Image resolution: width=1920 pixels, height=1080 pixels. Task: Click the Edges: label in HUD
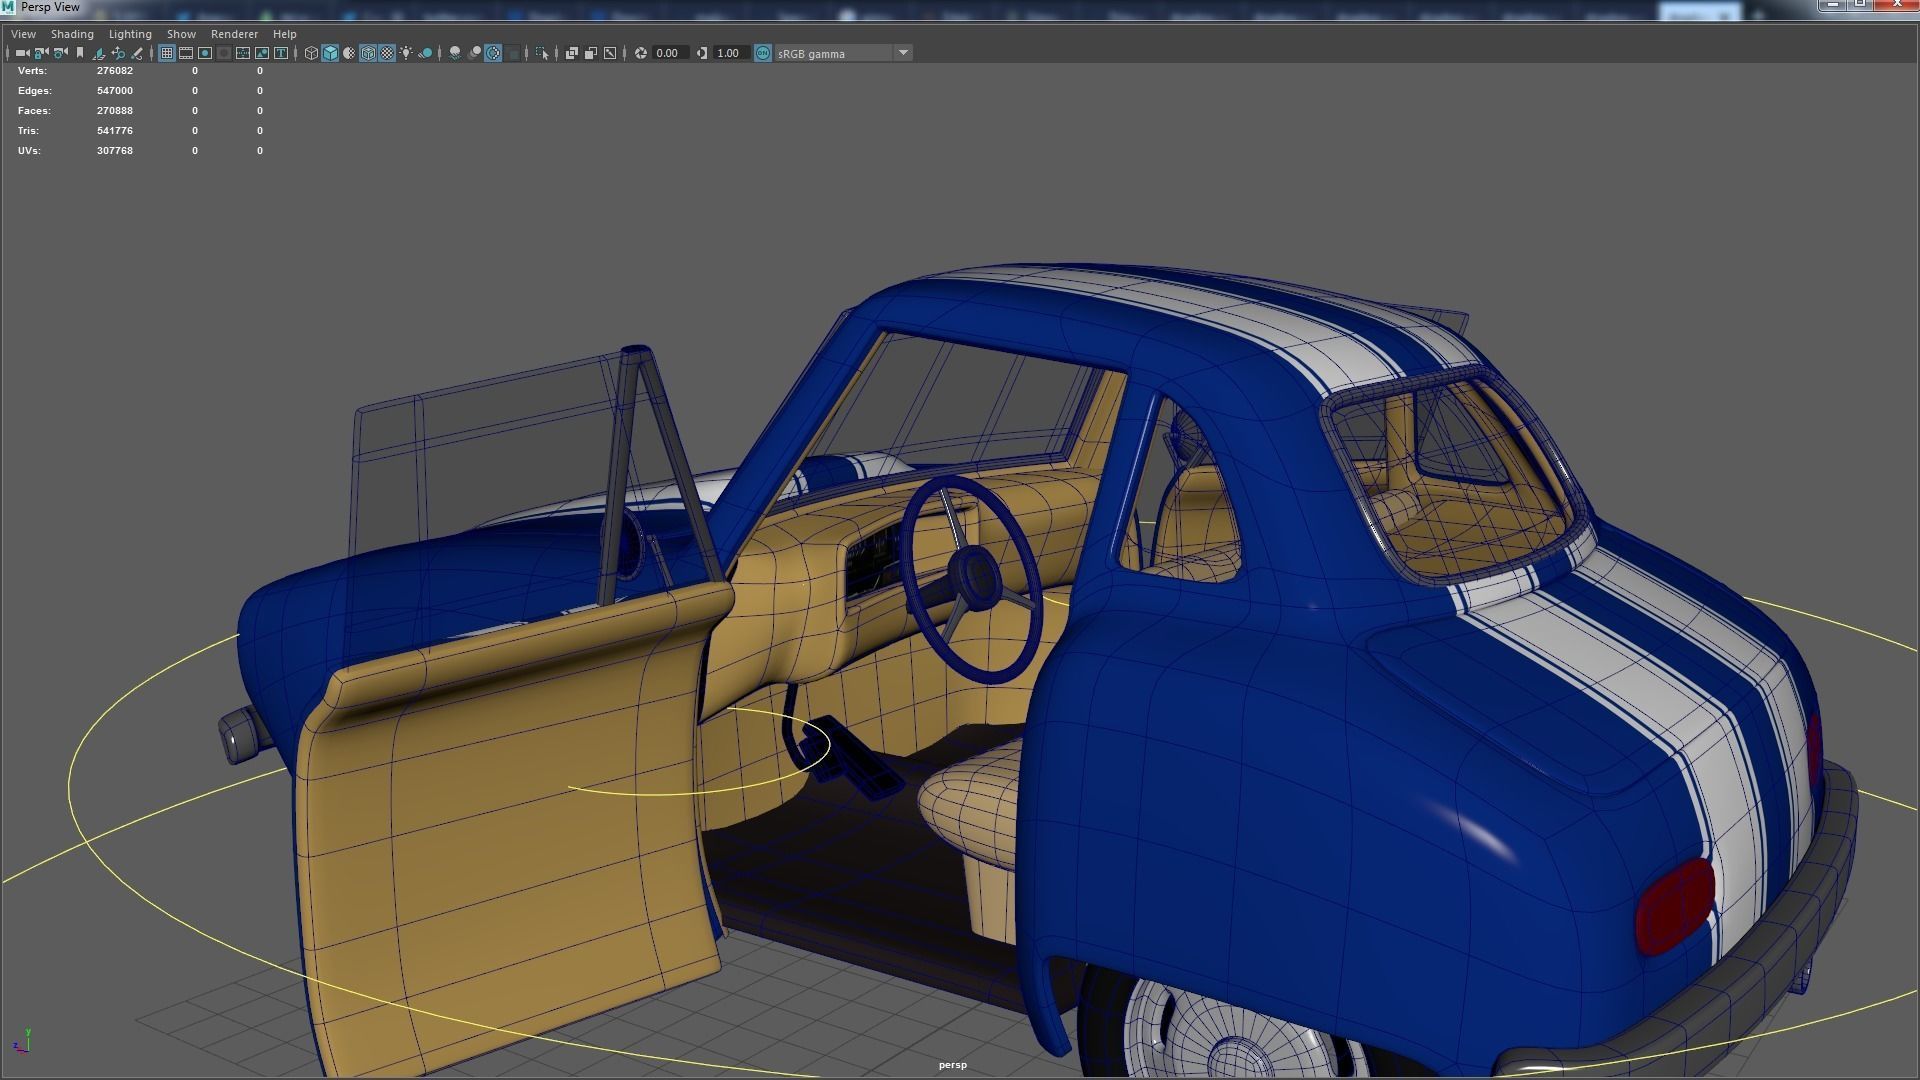pos(34,91)
